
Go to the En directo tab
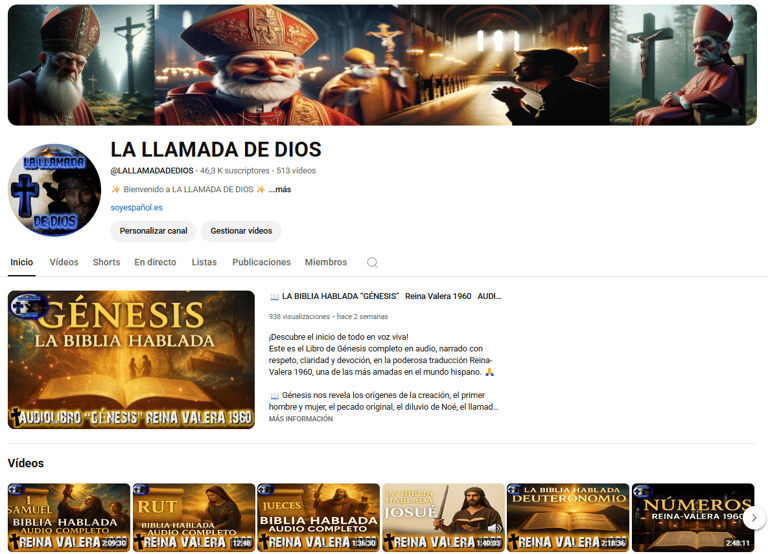[x=155, y=263]
